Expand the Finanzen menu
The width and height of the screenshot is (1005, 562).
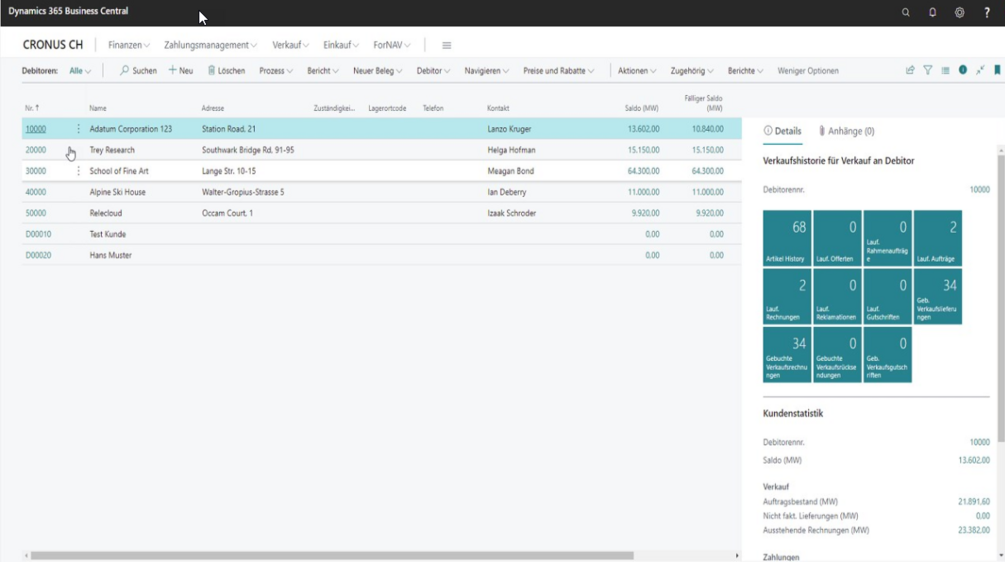tap(129, 45)
